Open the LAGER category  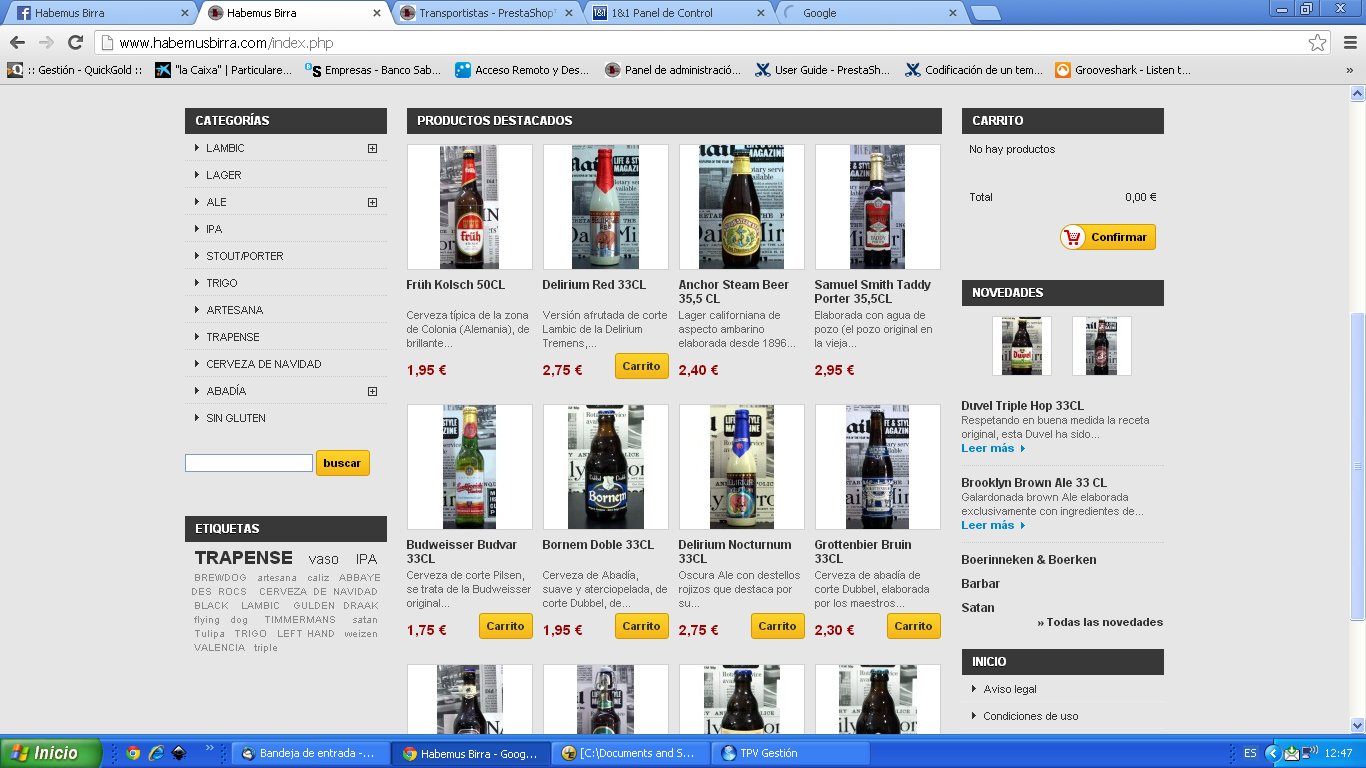tap(224, 175)
